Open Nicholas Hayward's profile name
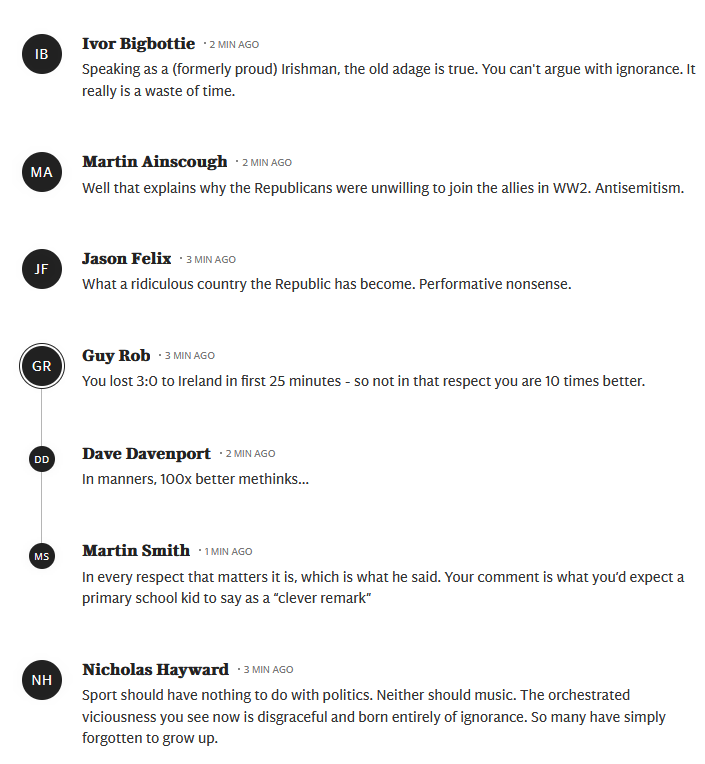Viewport: 705px width, 764px height. pyautogui.click(x=155, y=669)
